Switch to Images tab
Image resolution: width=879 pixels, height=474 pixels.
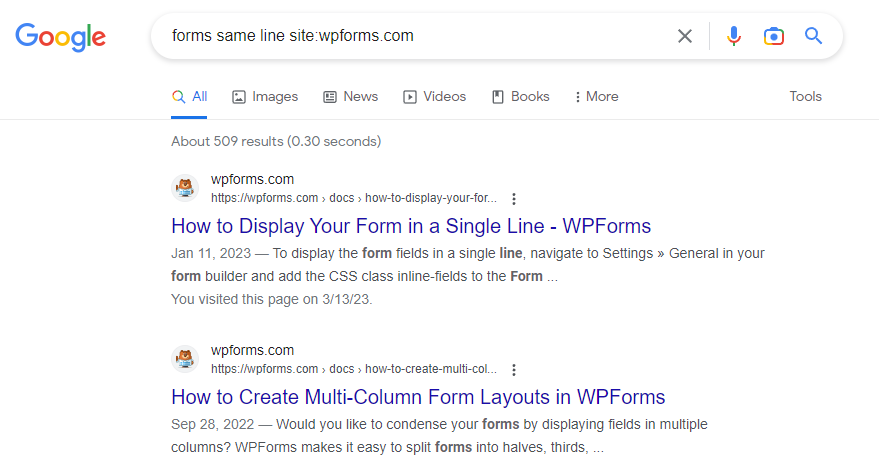coord(265,96)
